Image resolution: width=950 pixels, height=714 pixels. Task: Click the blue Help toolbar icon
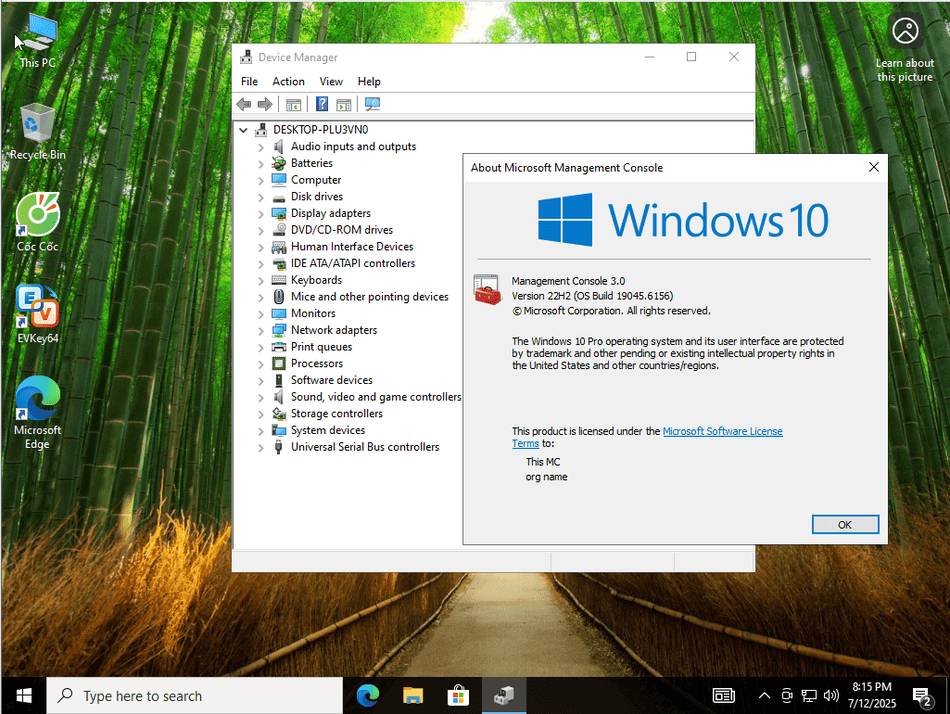pyautogui.click(x=322, y=104)
